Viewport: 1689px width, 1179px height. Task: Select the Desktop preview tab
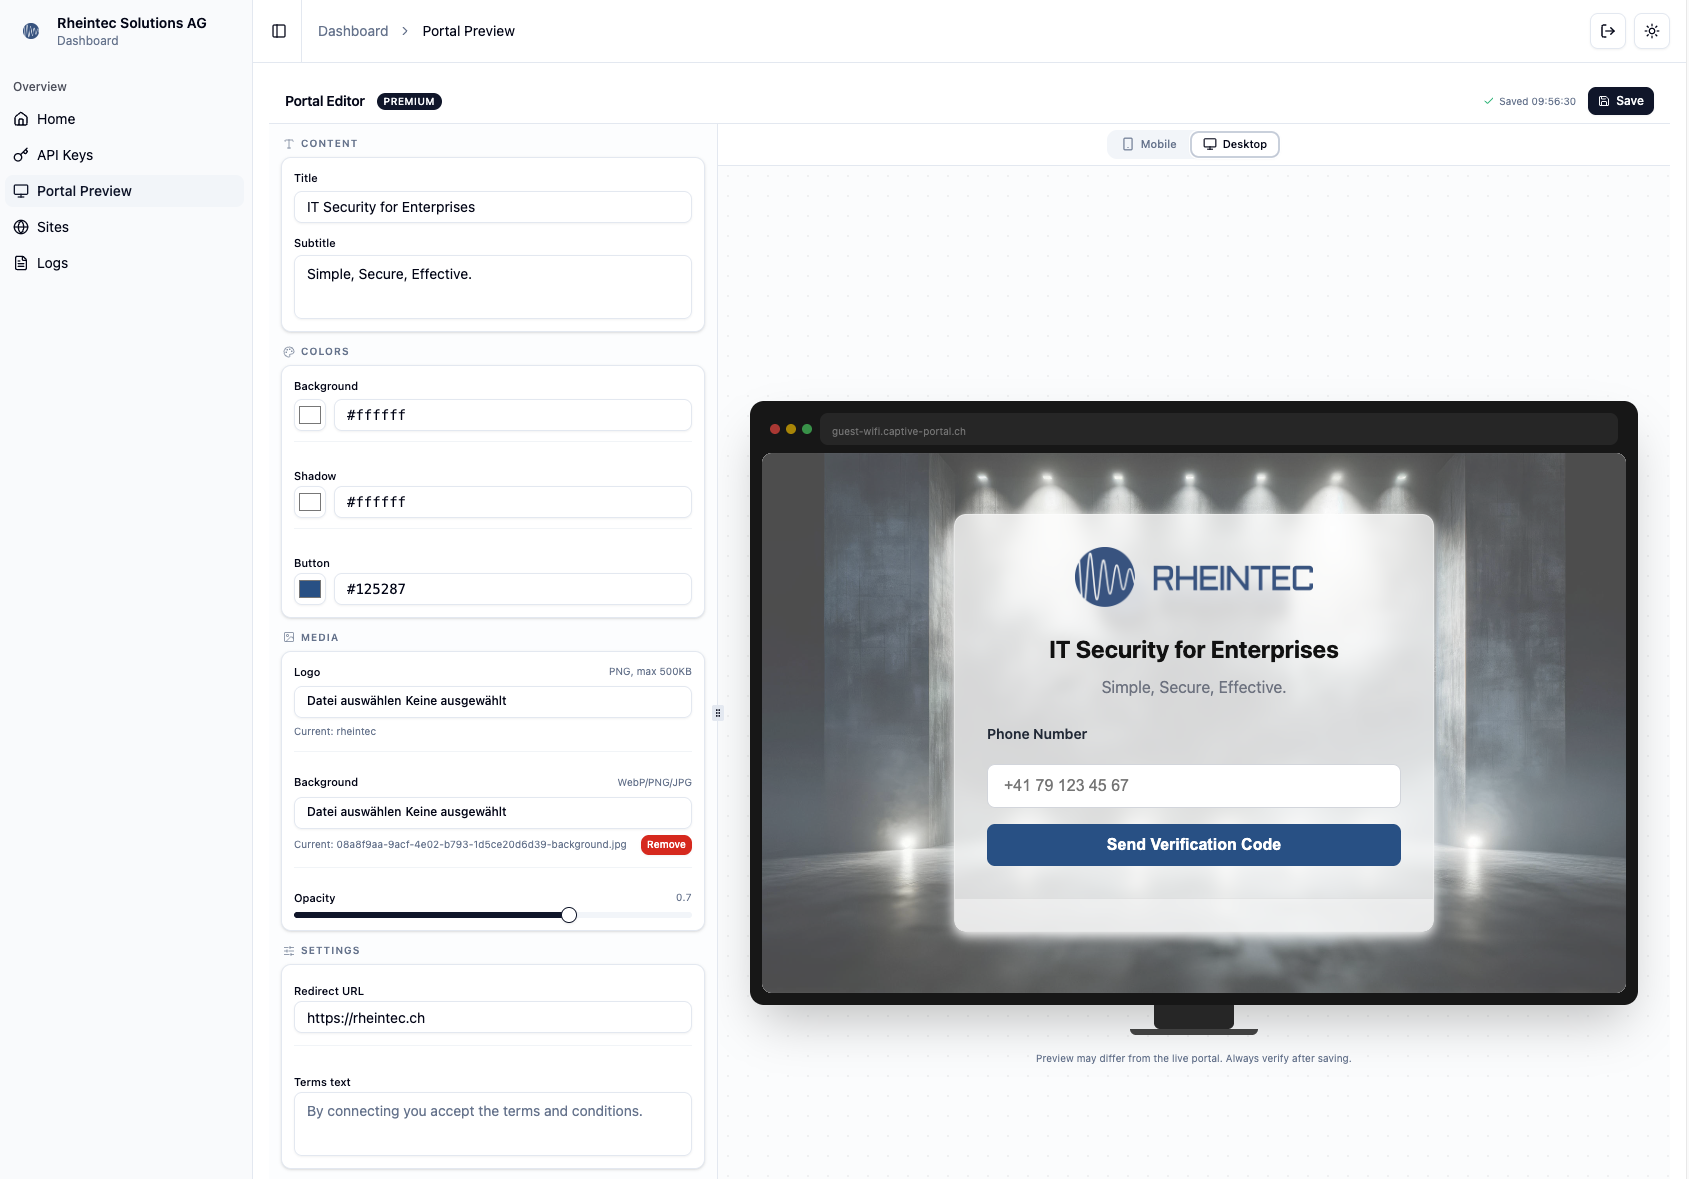(x=1234, y=144)
